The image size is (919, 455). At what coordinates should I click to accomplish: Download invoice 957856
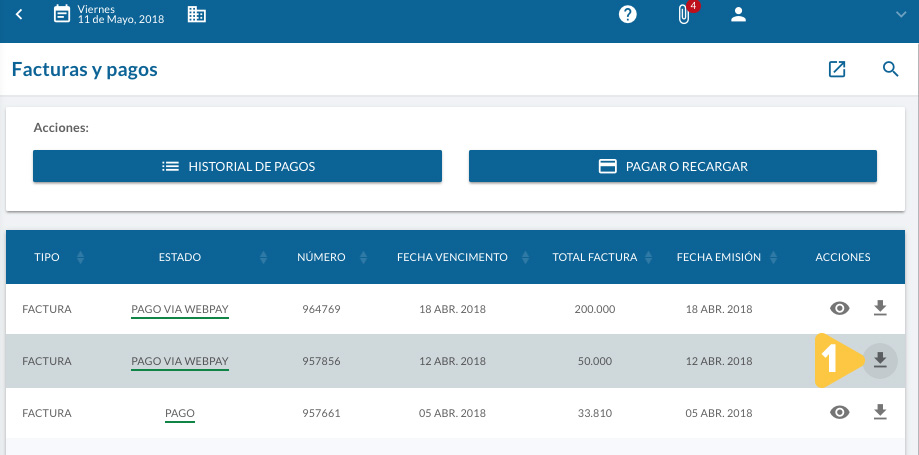880,361
